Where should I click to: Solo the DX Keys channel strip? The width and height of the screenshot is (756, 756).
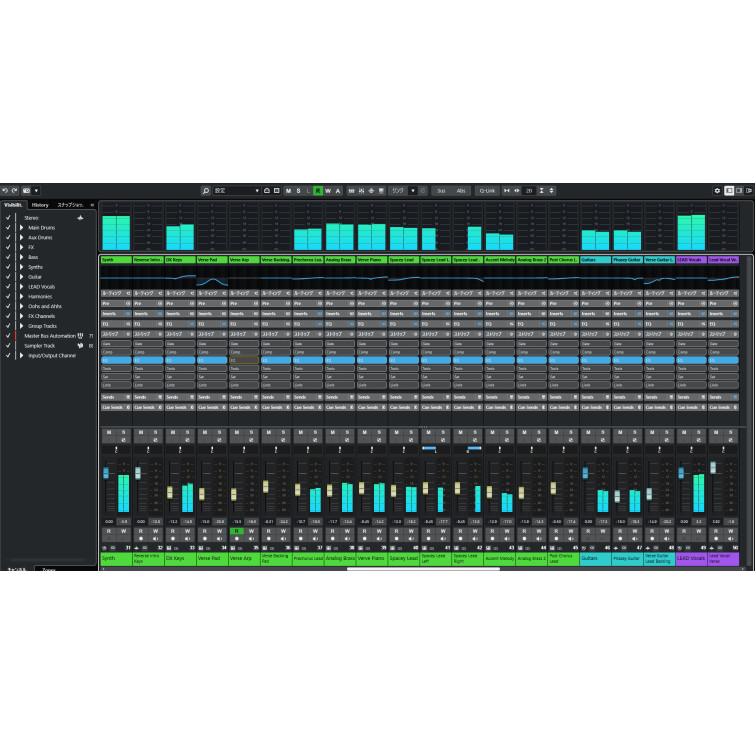click(x=188, y=432)
